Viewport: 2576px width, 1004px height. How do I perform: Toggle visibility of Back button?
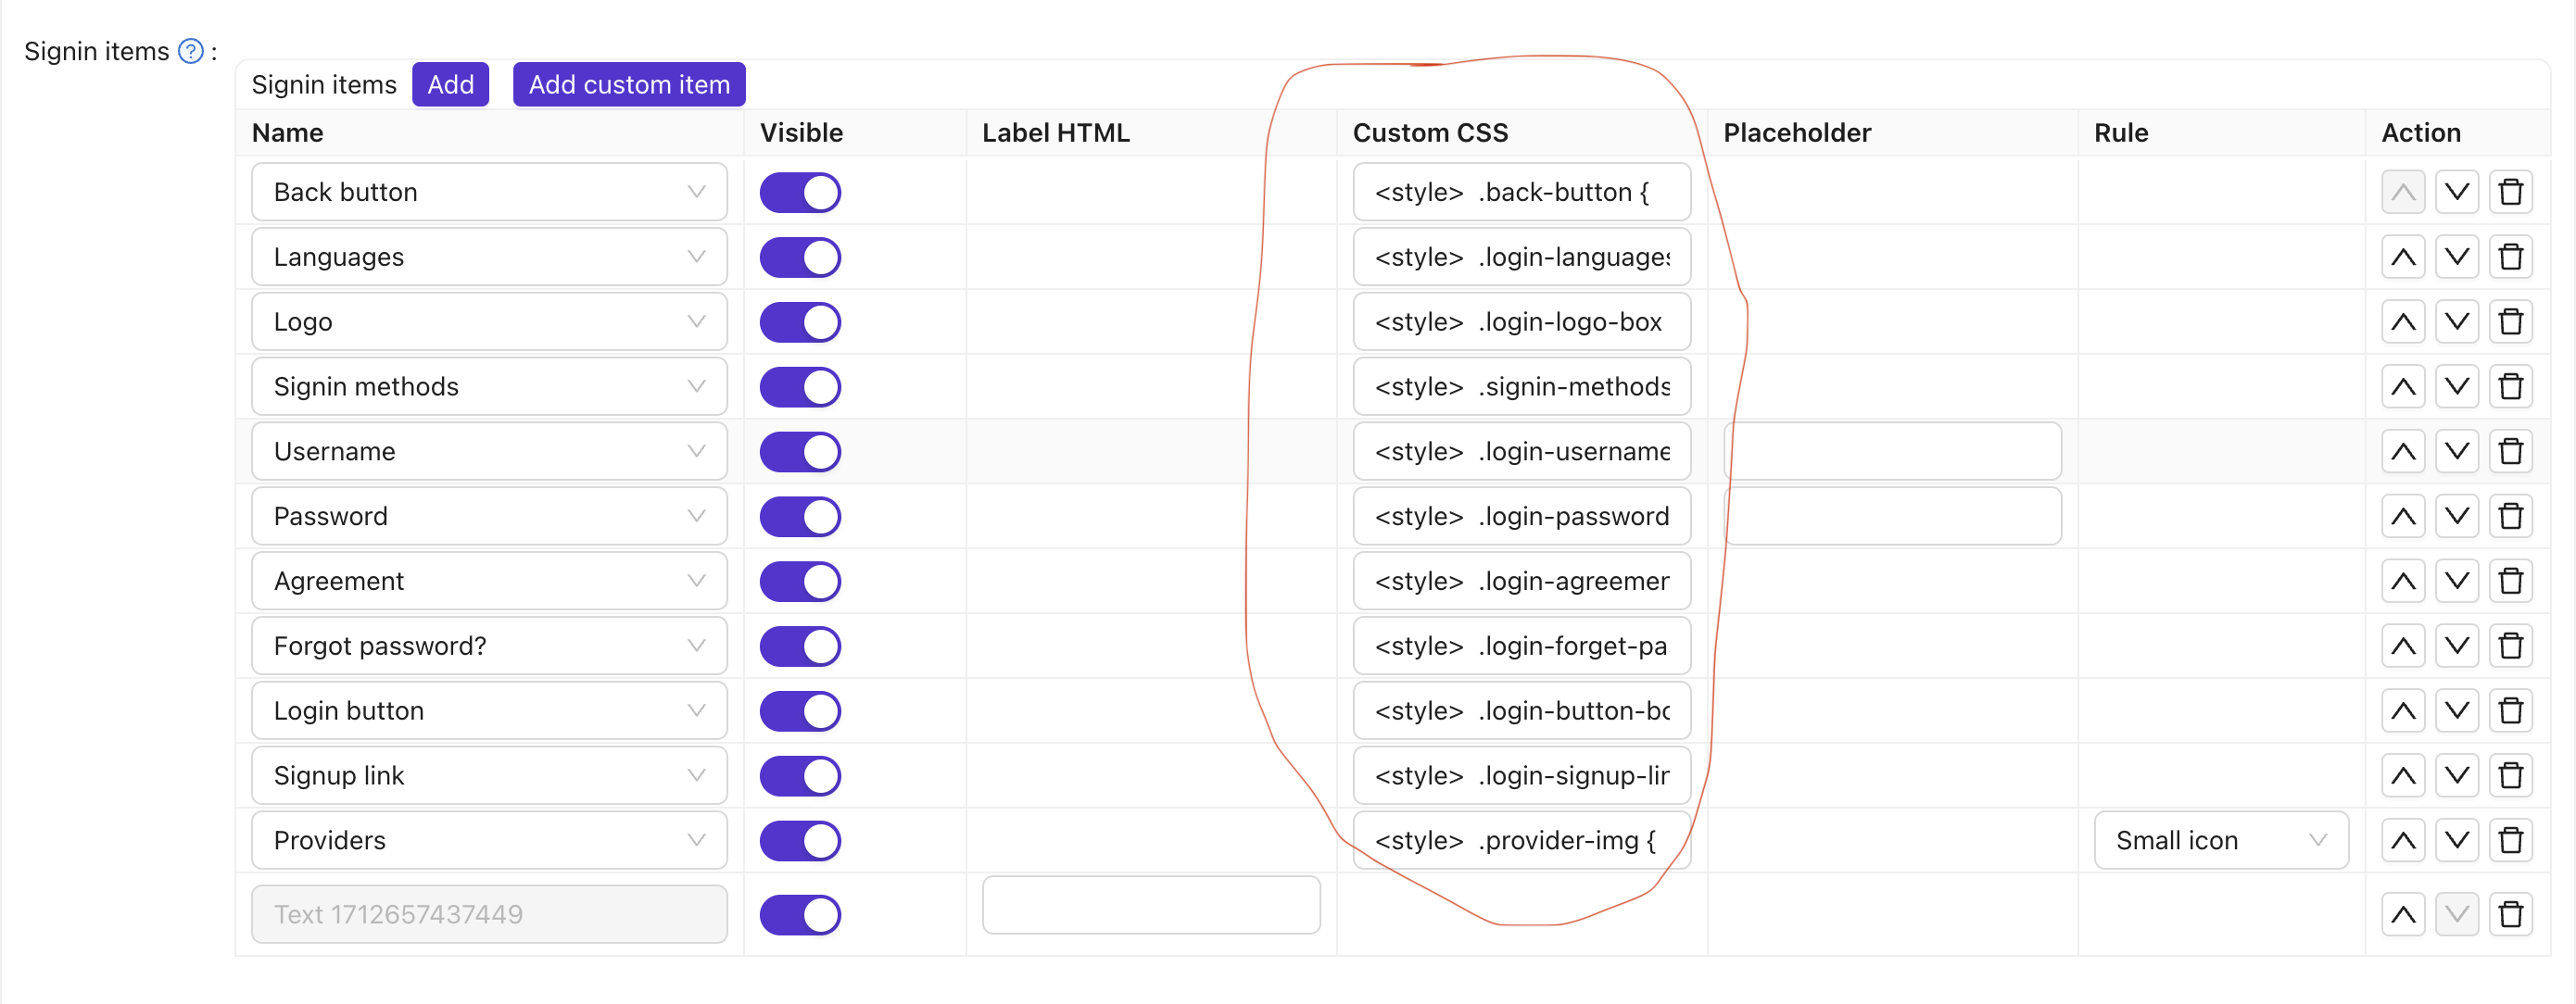800,192
